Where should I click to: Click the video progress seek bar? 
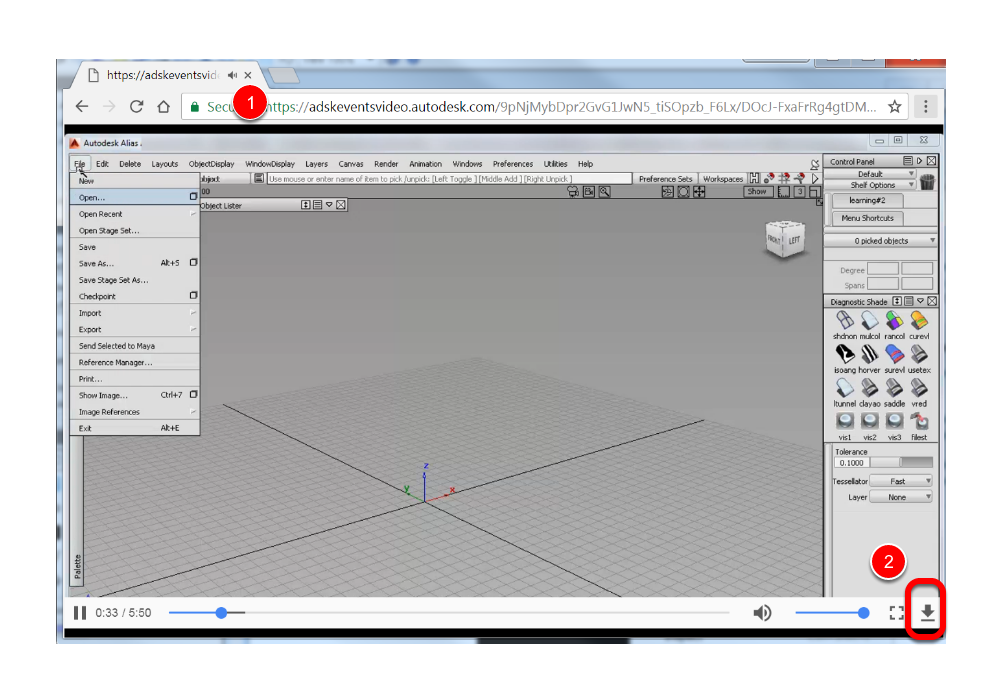pyautogui.click(x=449, y=613)
